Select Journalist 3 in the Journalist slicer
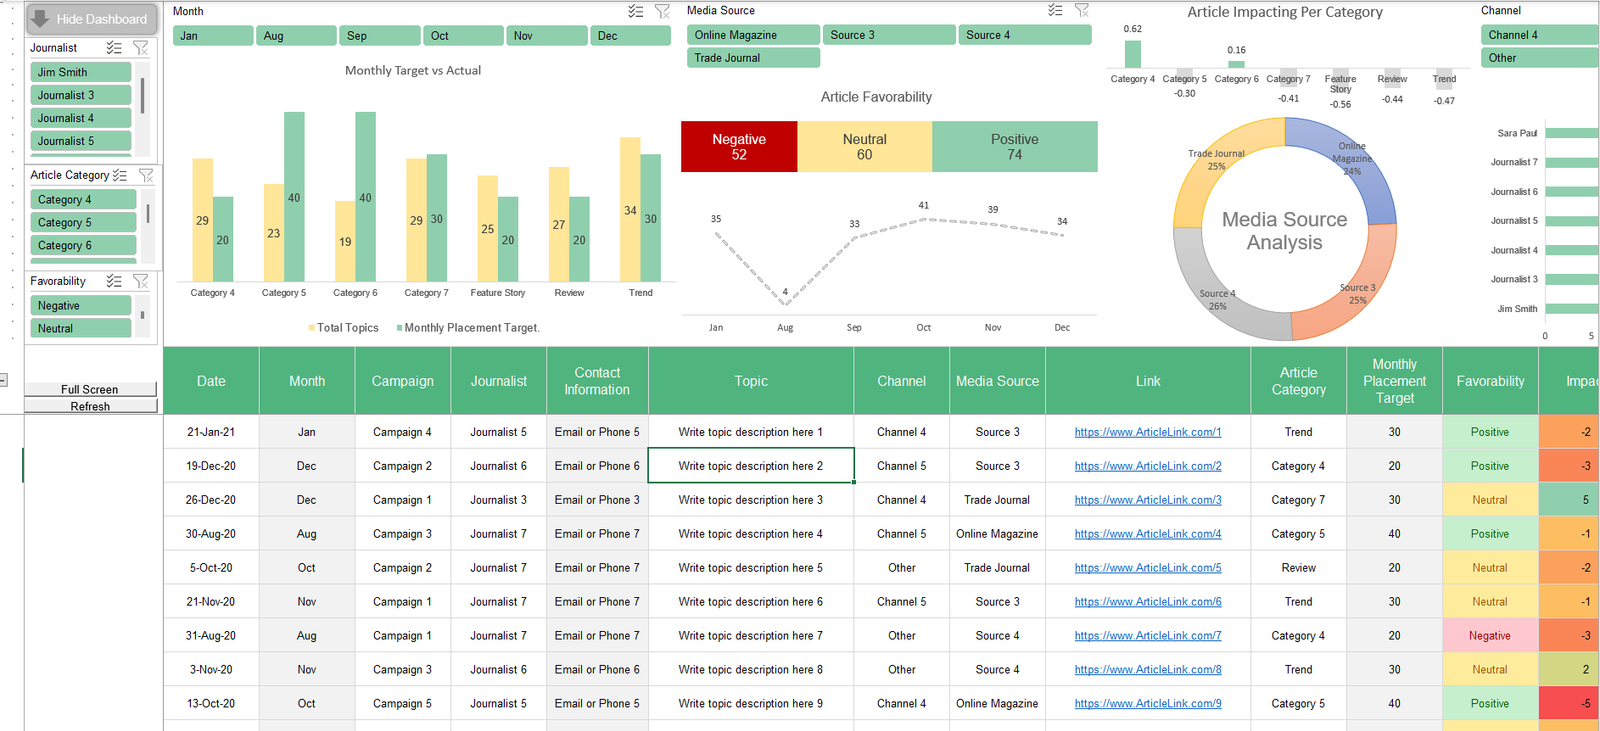The width and height of the screenshot is (1600, 731). point(81,95)
